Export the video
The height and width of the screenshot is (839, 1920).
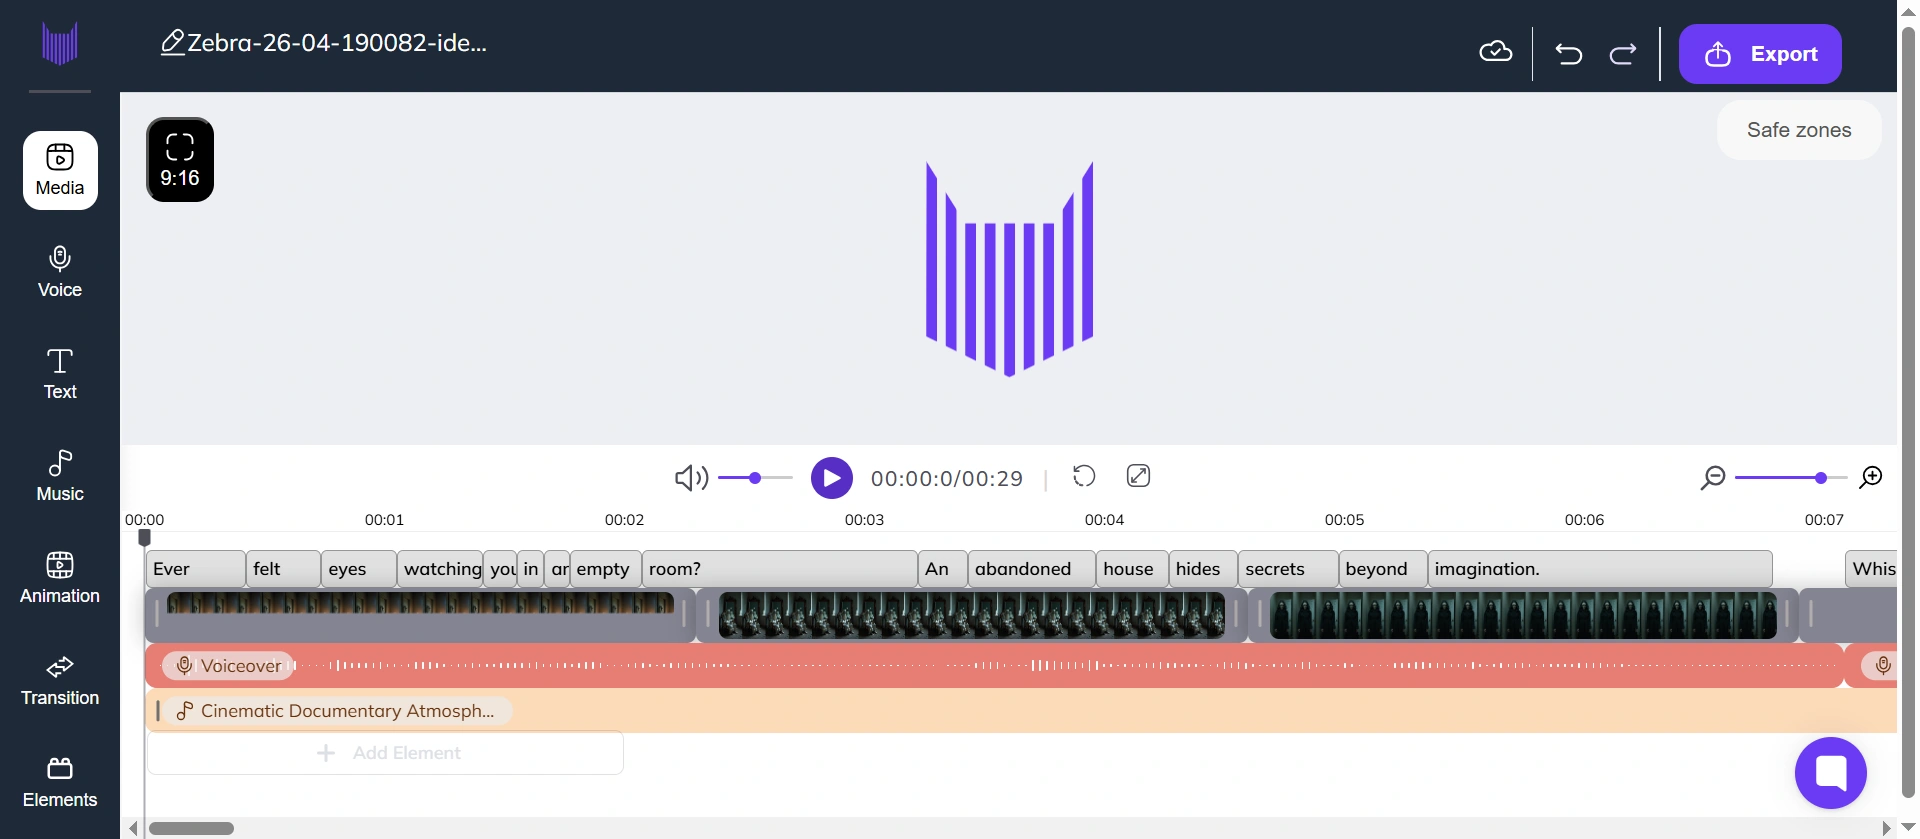click(x=1760, y=54)
